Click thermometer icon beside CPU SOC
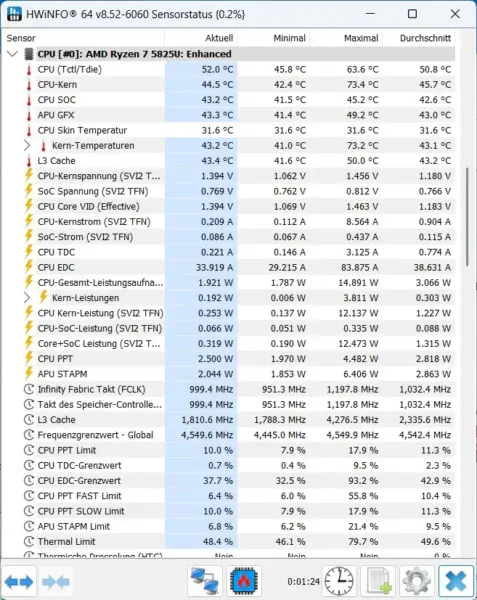The width and height of the screenshot is (477, 600). click(x=29, y=100)
